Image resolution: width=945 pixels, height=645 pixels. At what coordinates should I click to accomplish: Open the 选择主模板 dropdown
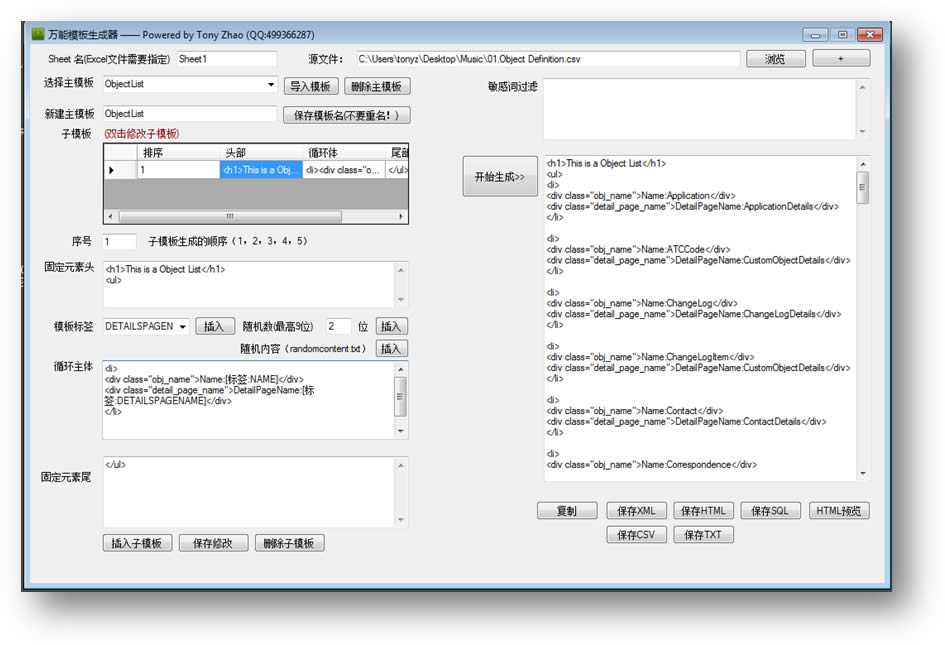[271, 85]
